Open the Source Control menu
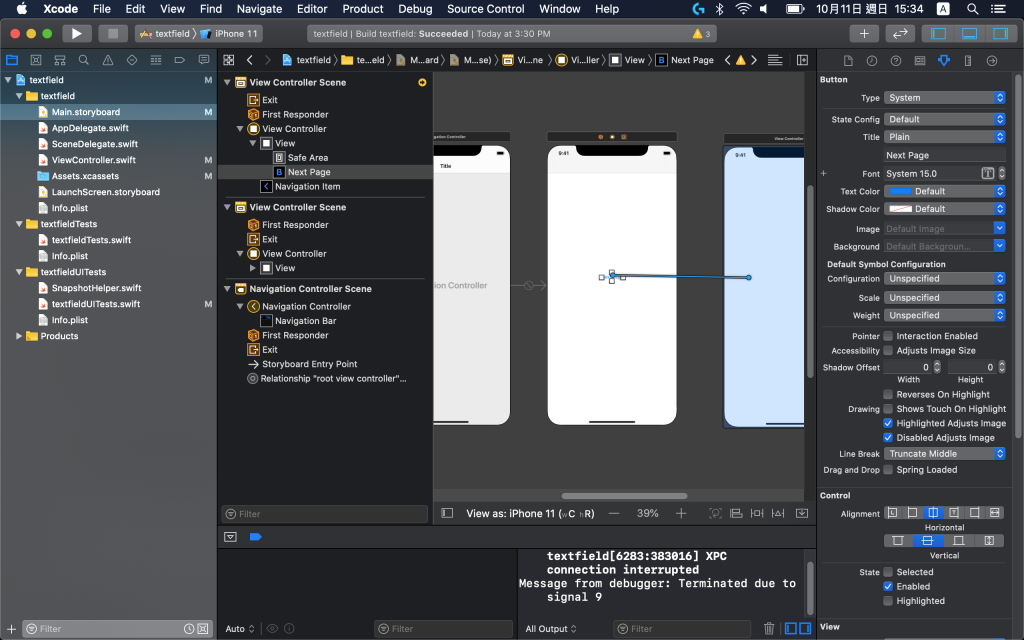 tap(485, 9)
